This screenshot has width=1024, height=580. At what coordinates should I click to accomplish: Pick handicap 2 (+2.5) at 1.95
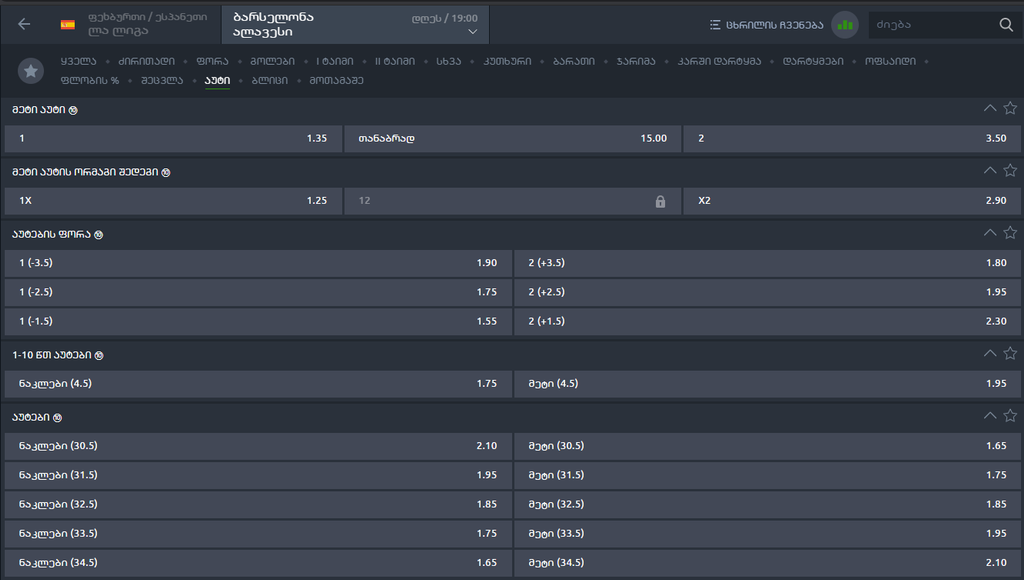click(x=767, y=293)
